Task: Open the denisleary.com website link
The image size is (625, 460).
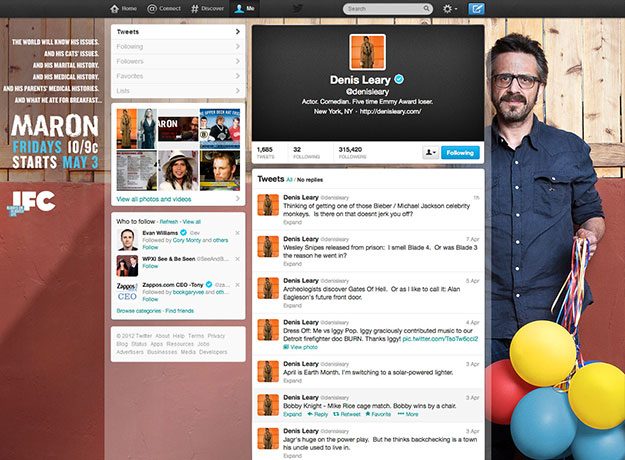Action: (x=390, y=112)
